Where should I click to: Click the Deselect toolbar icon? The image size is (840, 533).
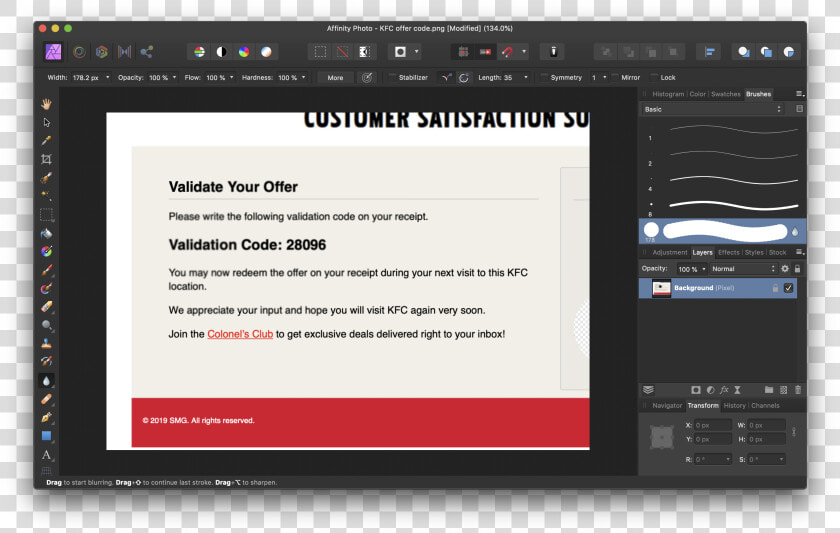tap(342, 52)
